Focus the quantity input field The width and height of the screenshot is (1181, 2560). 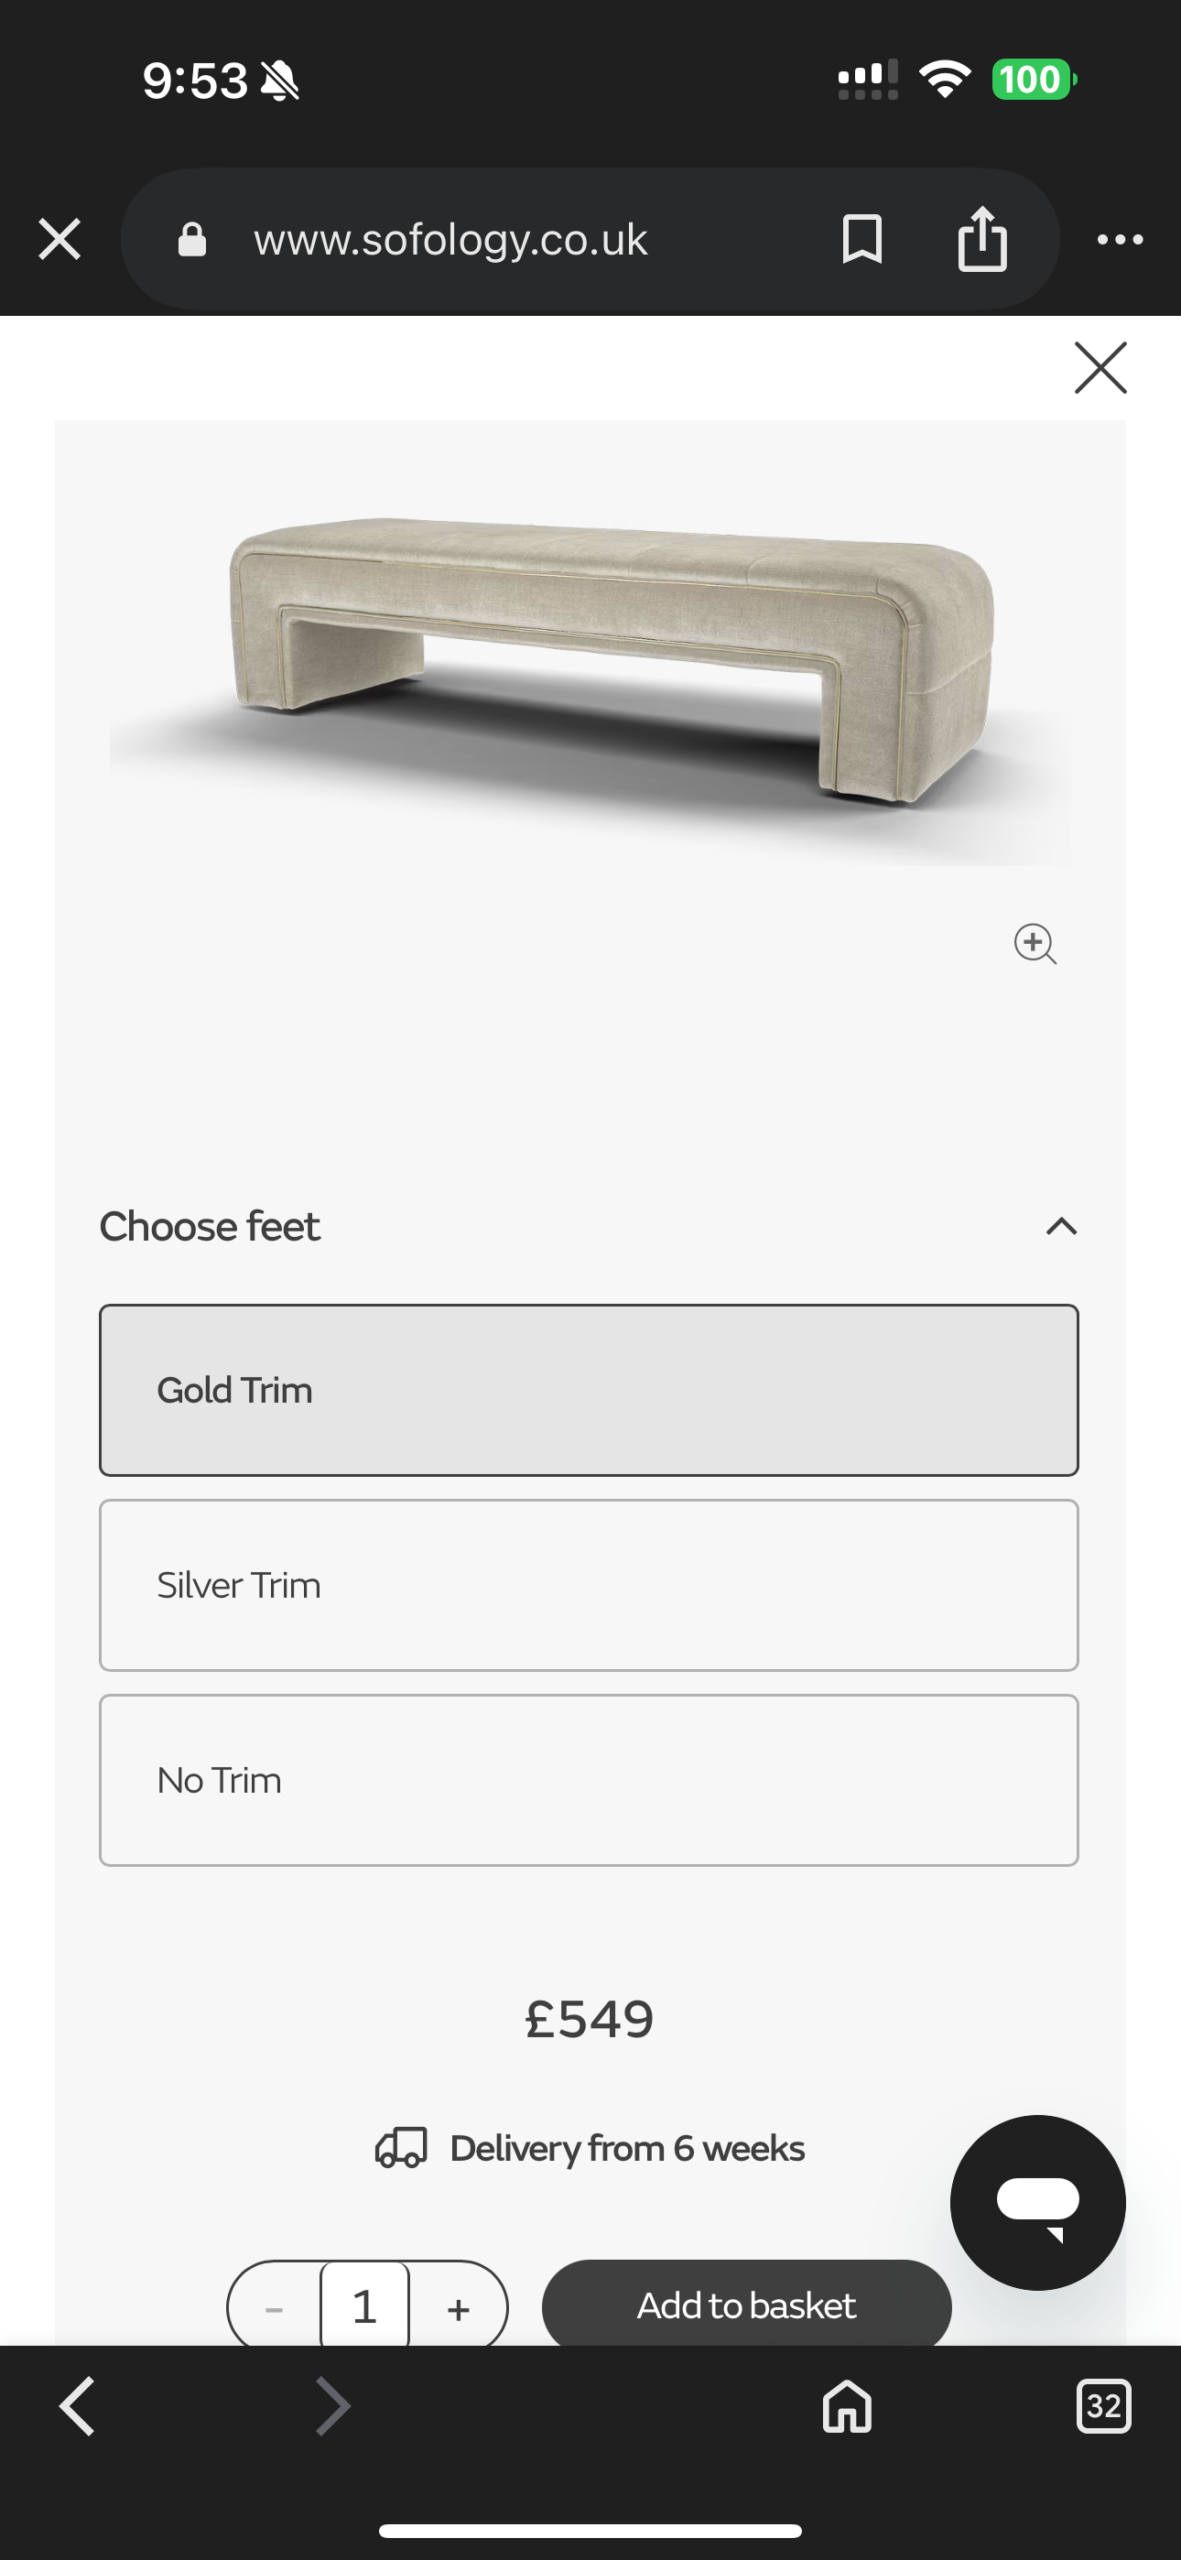(x=365, y=2308)
